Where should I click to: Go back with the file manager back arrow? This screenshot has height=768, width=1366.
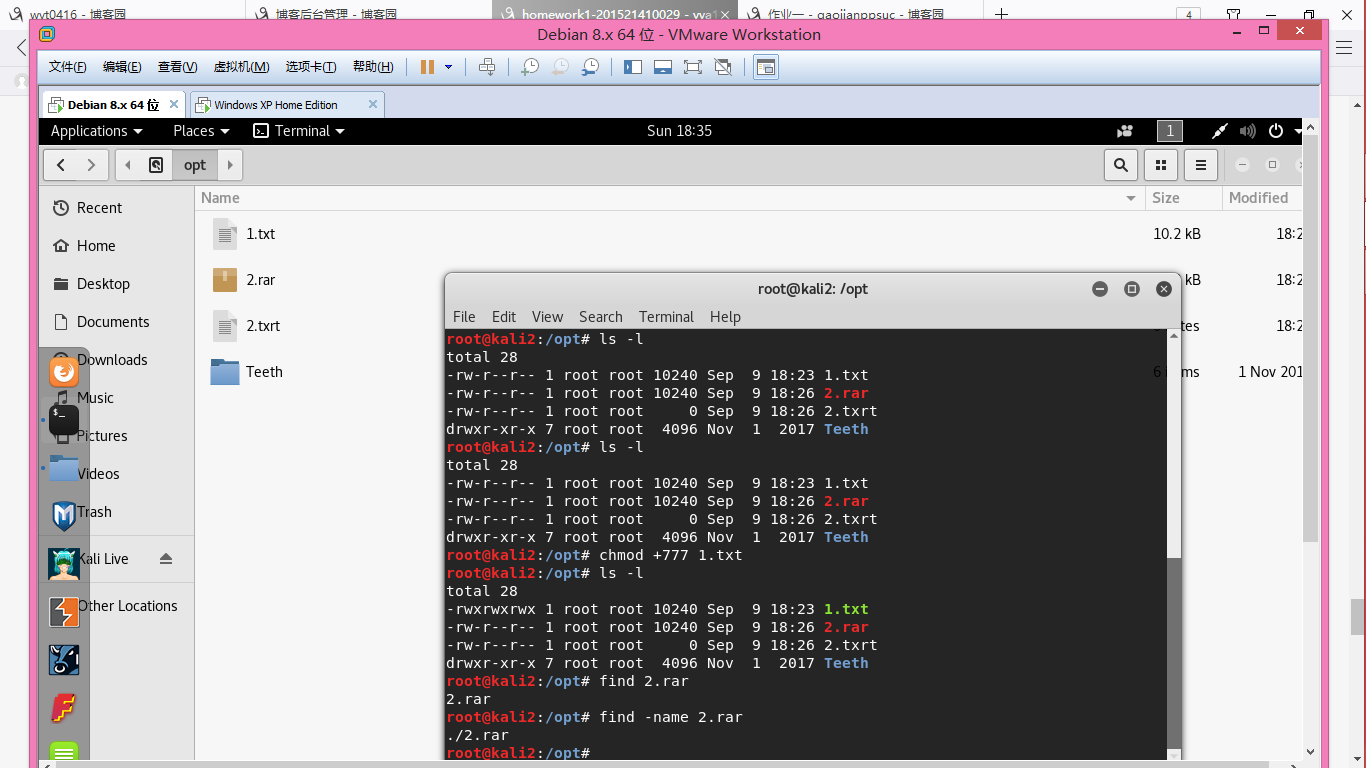(x=61, y=165)
